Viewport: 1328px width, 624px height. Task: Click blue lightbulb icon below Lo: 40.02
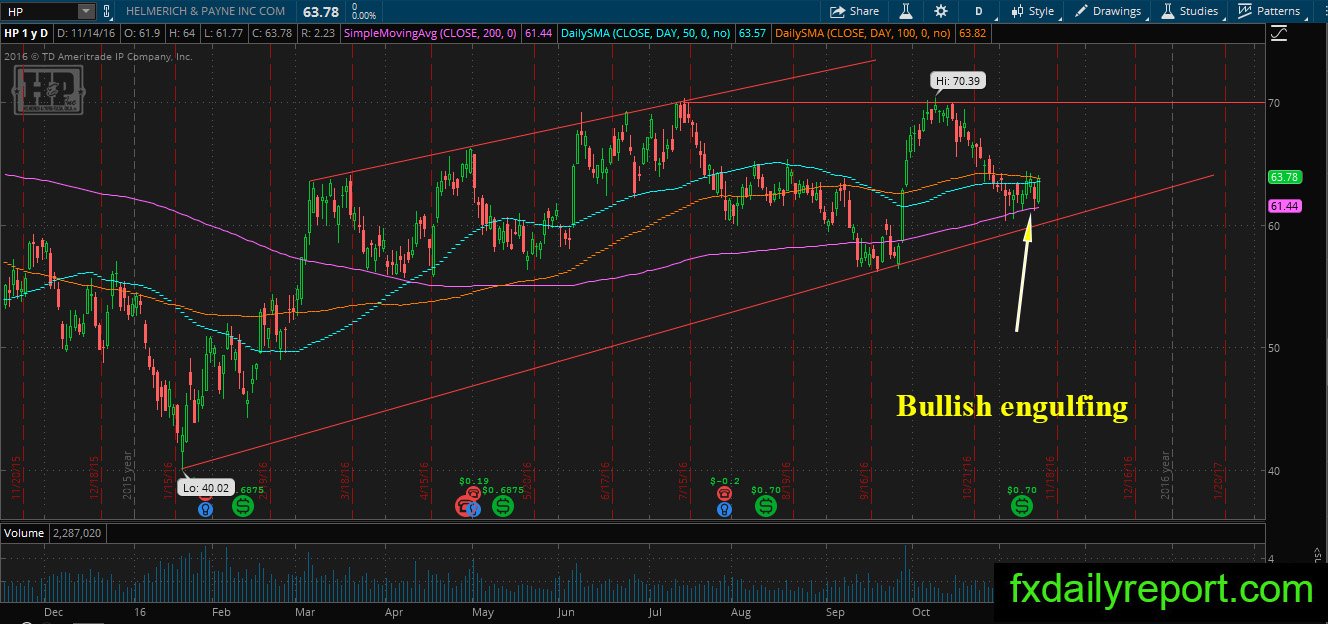(205, 509)
